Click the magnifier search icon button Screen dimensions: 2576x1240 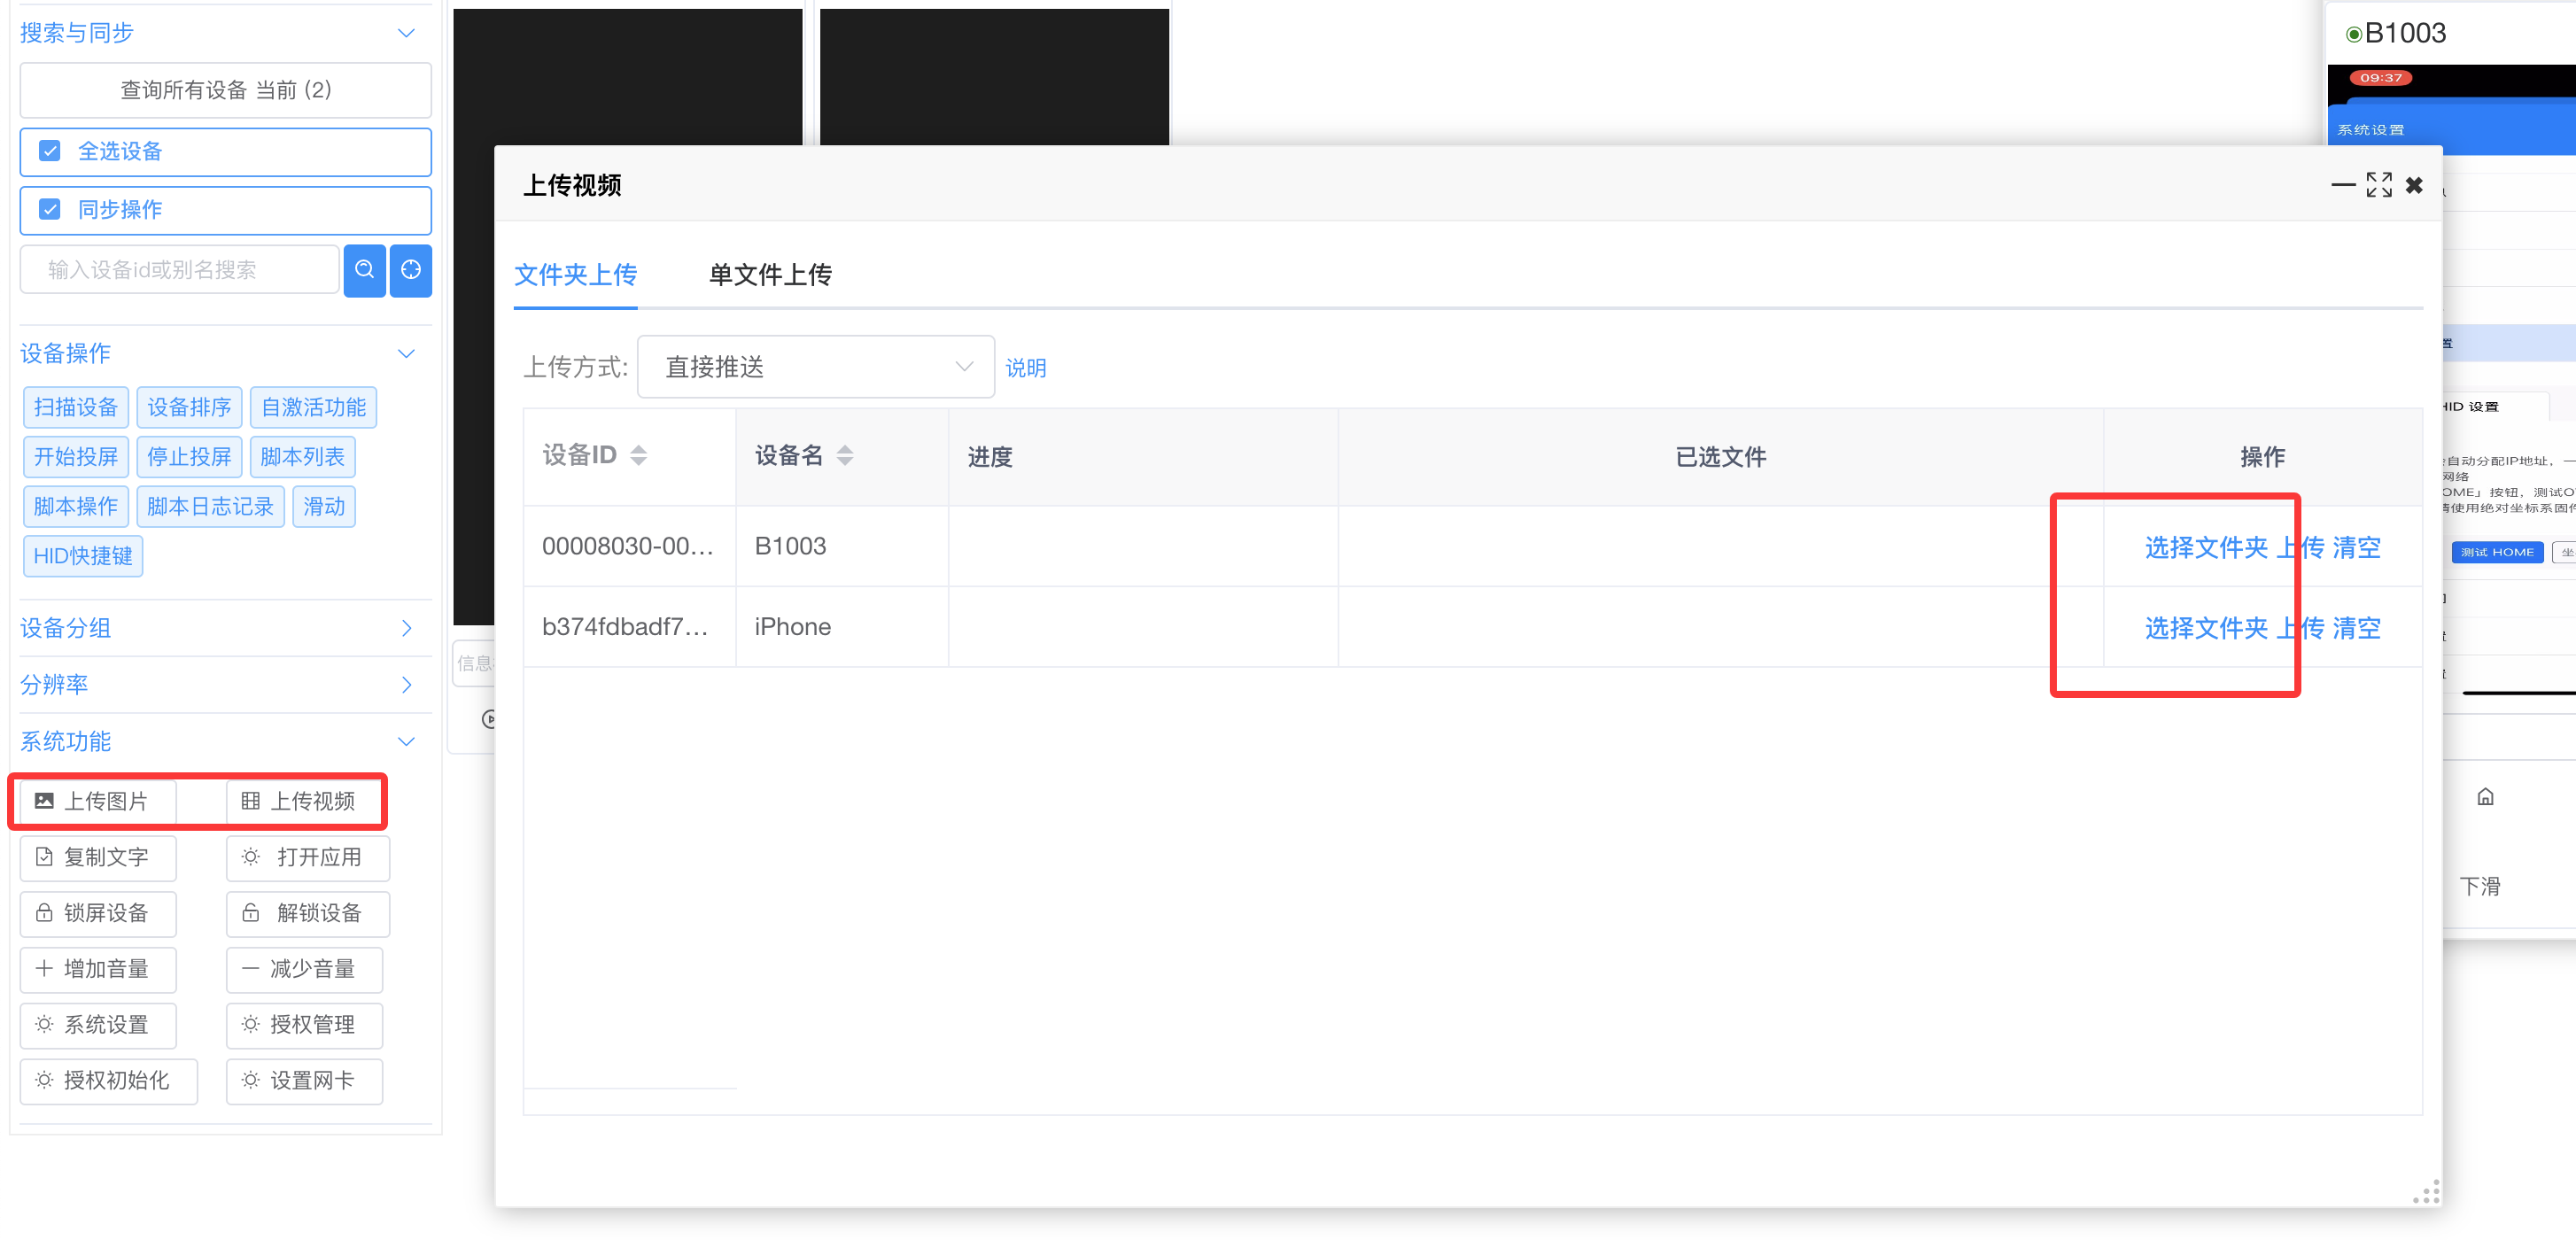(364, 269)
